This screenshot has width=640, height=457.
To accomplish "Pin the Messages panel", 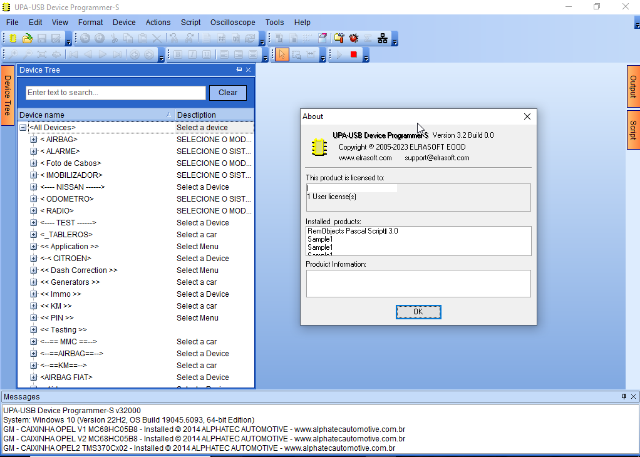I will [x=624, y=396].
